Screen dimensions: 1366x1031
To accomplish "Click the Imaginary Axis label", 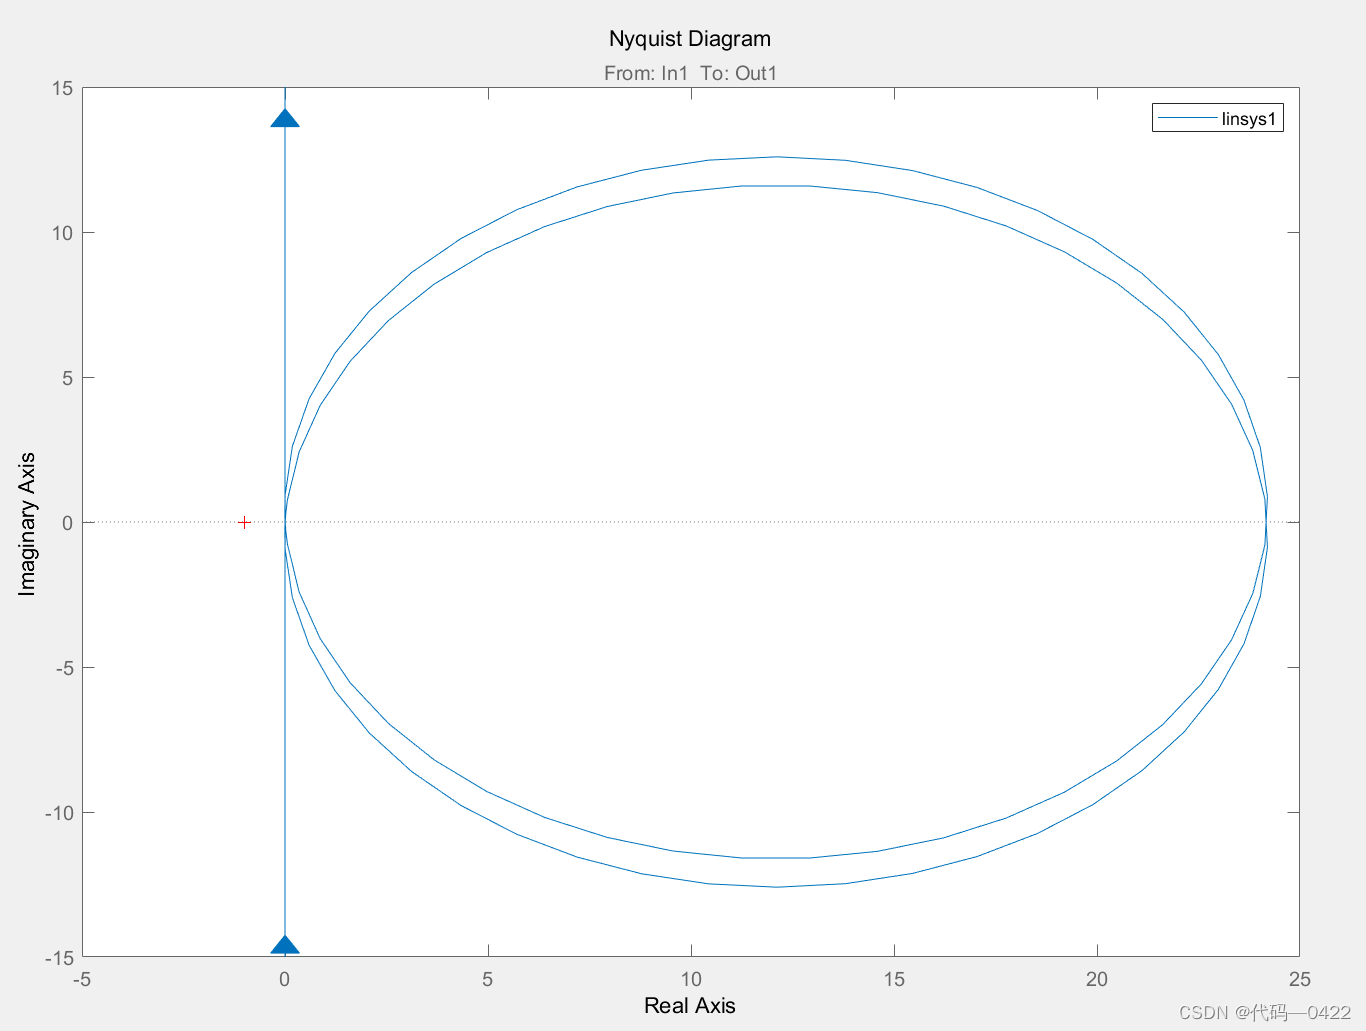I will click(27, 524).
